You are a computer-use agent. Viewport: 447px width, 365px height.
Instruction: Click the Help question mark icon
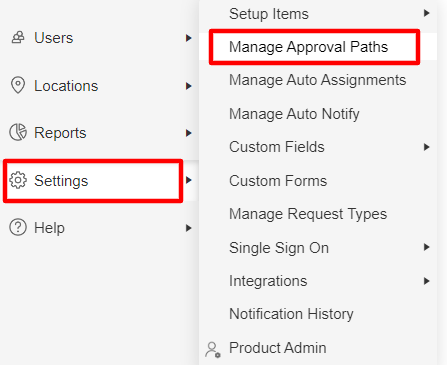[18, 228]
